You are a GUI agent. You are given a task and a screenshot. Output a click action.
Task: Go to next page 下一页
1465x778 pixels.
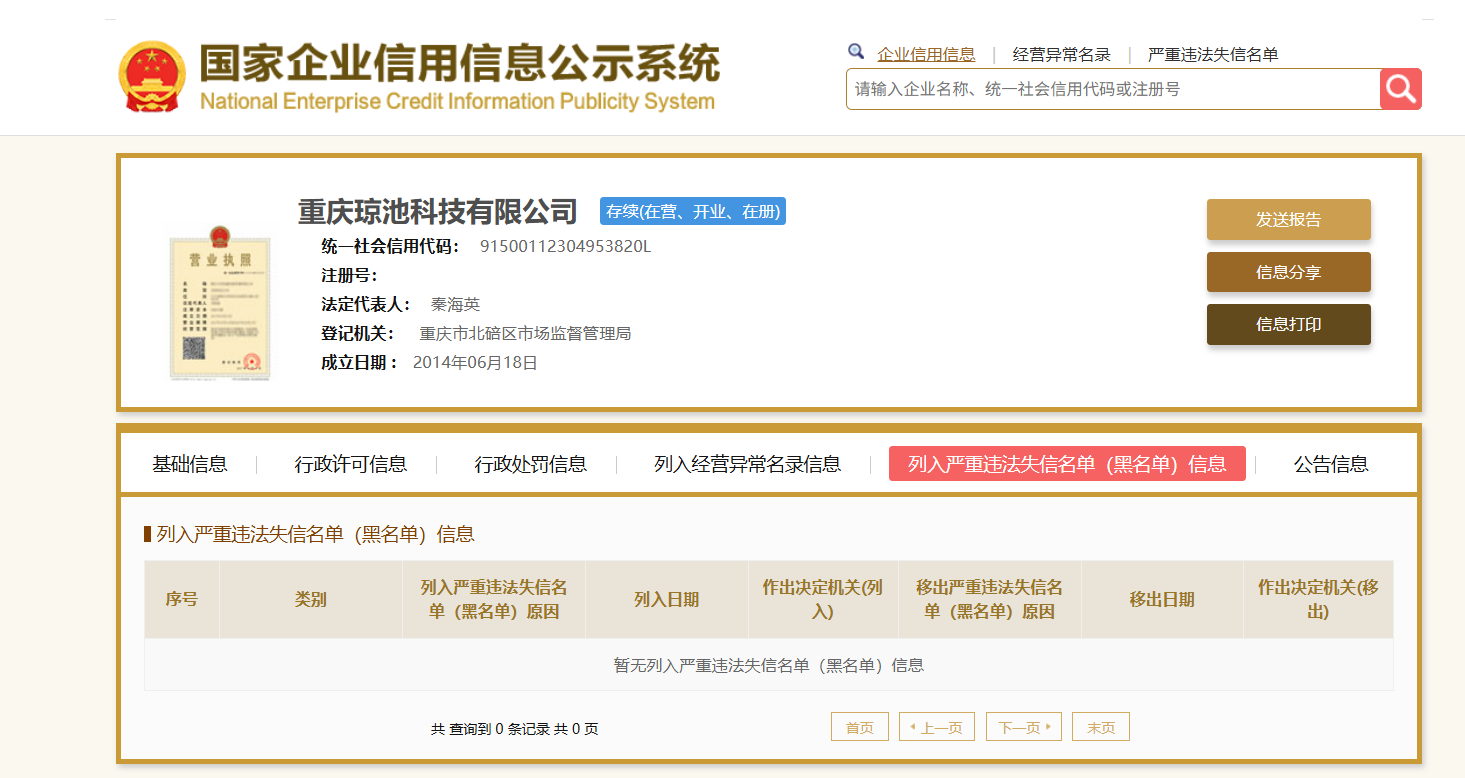[x=1024, y=727]
